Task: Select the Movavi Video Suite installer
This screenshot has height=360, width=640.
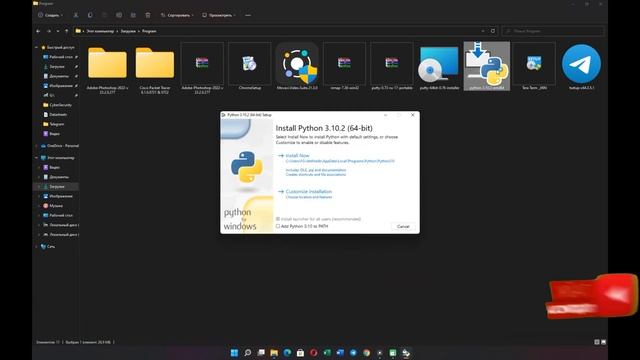Action: click(x=297, y=66)
